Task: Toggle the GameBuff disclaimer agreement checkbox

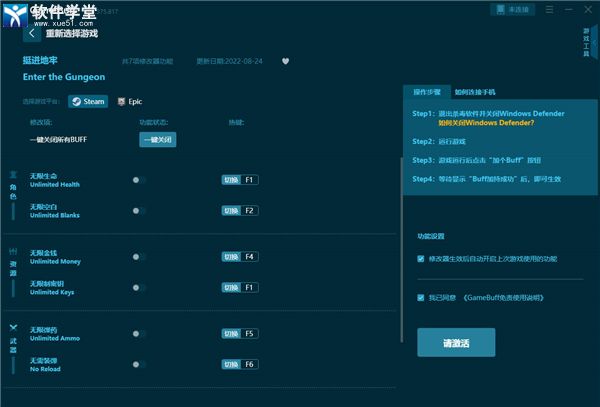Action: click(x=421, y=297)
